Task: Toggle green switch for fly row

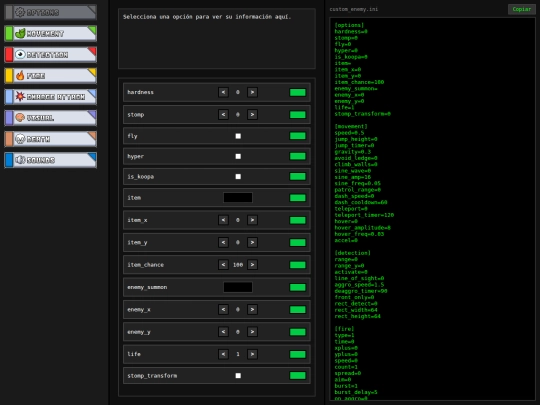Action: pyautogui.click(x=298, y=136)
